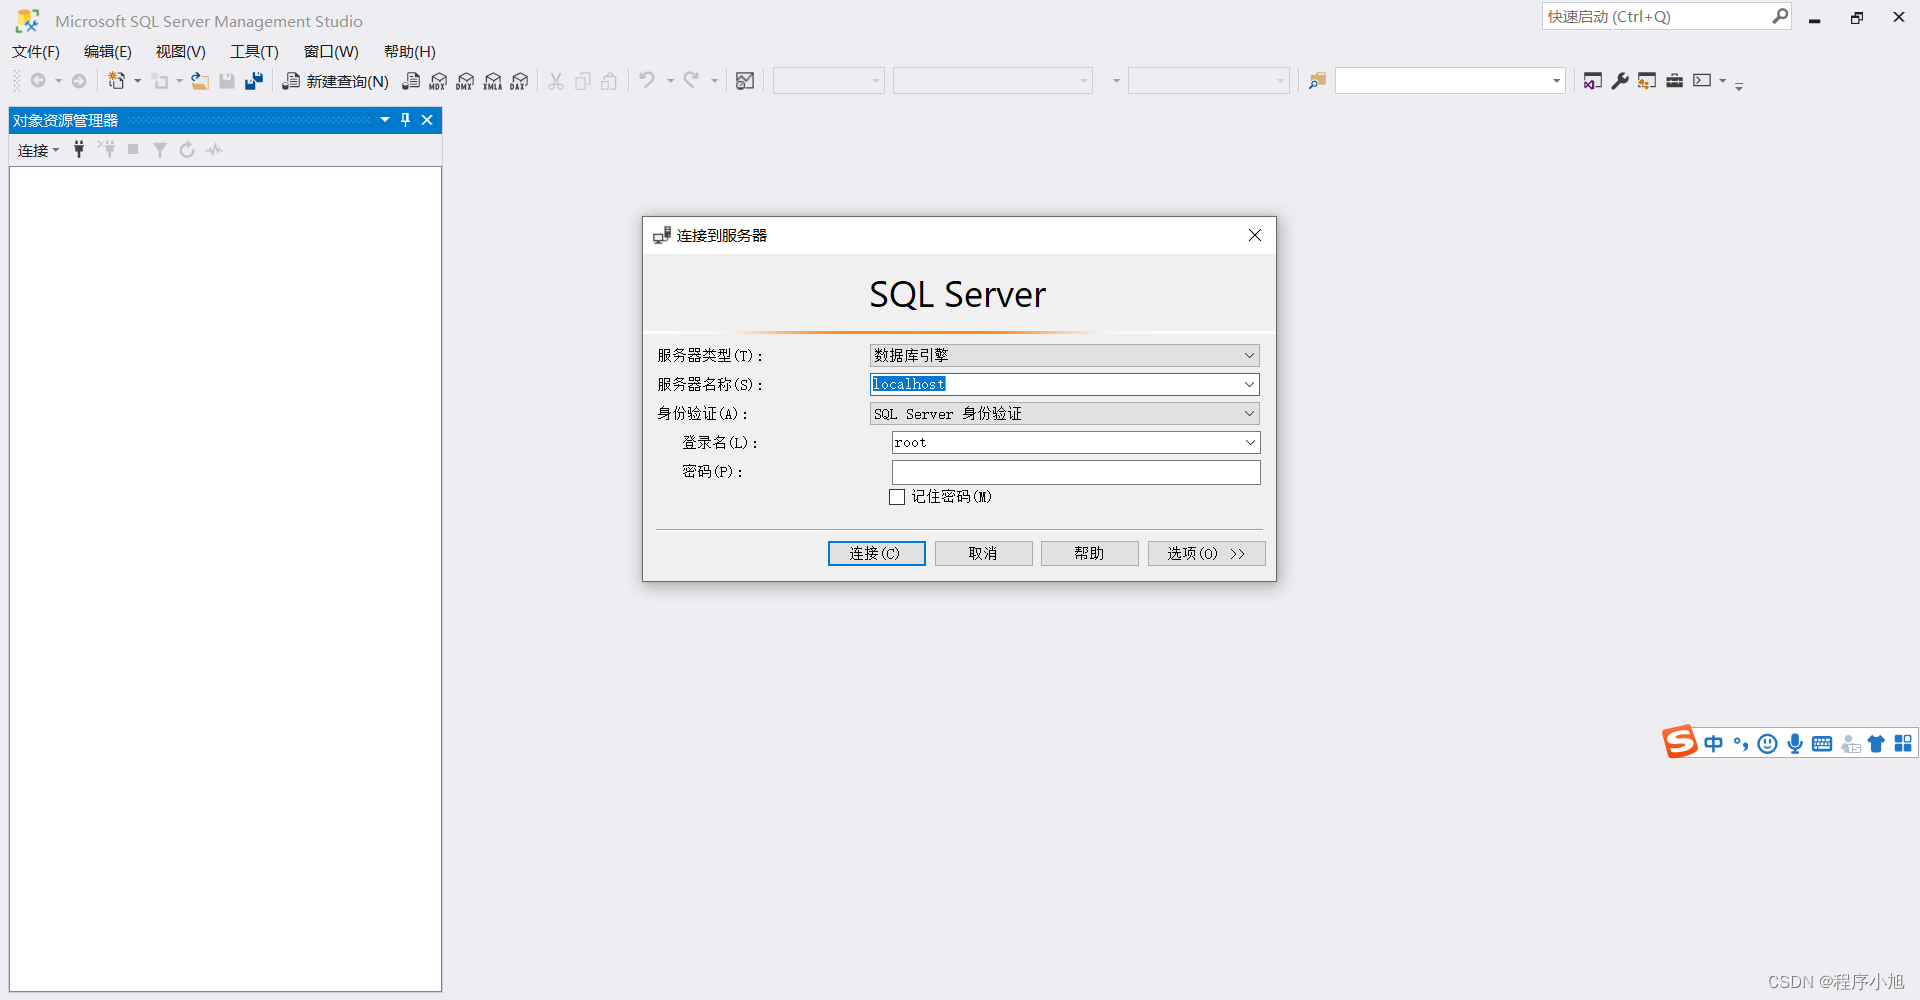Open the 连接 dropdown in Object Explorer
The image size is (1920, 1000).
[38, 150]
